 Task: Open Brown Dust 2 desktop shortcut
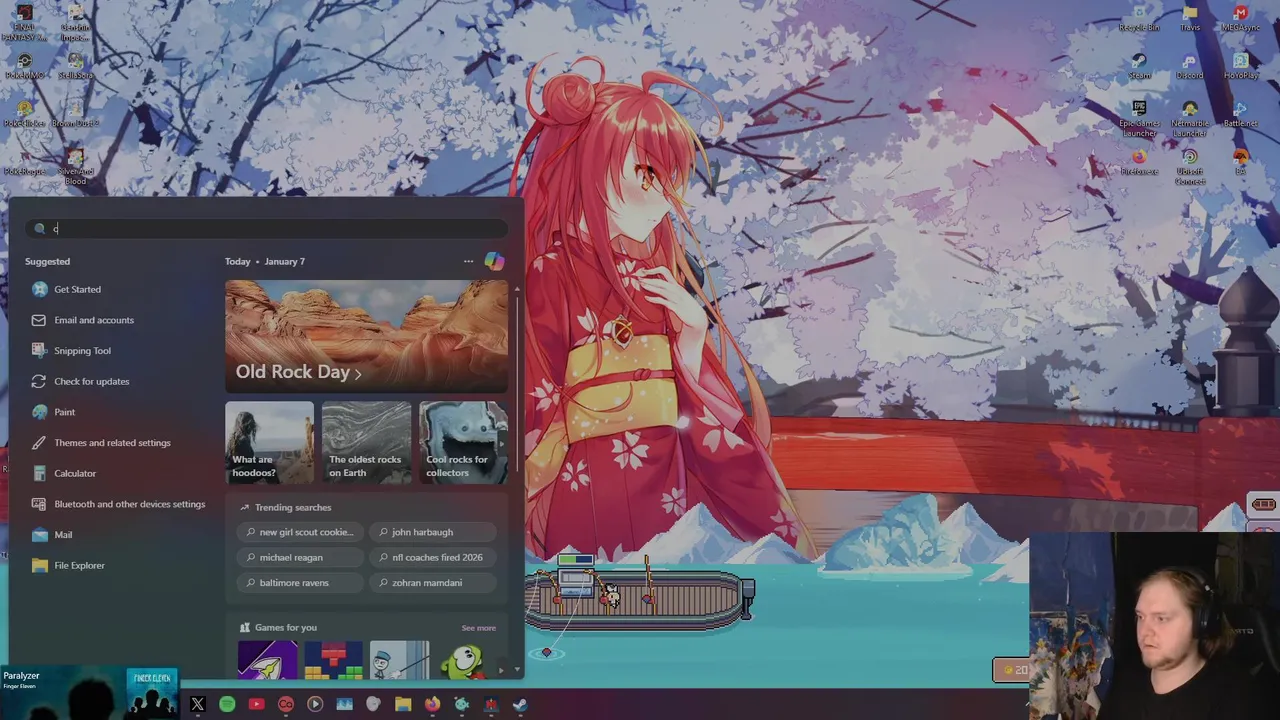[x=75, y=114]
